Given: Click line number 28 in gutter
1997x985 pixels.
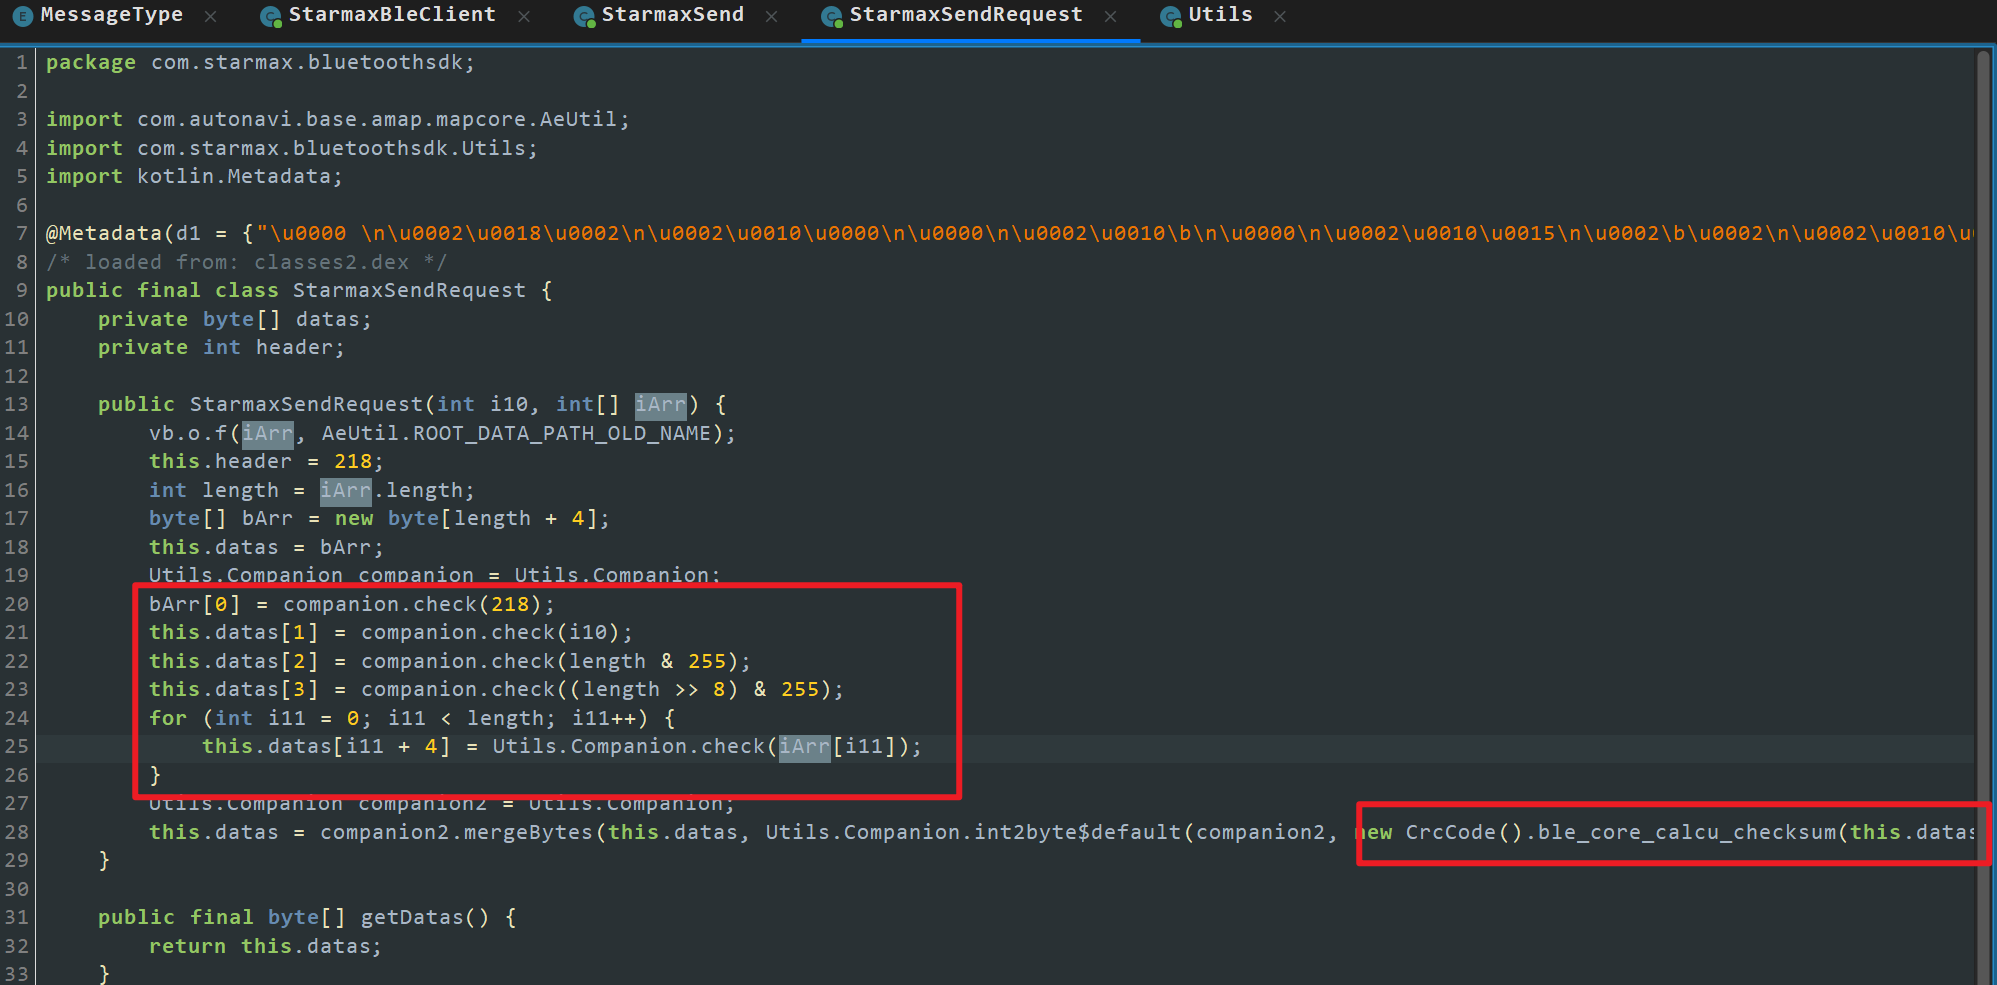Looking at the screenshot, I should click(16, 832).
